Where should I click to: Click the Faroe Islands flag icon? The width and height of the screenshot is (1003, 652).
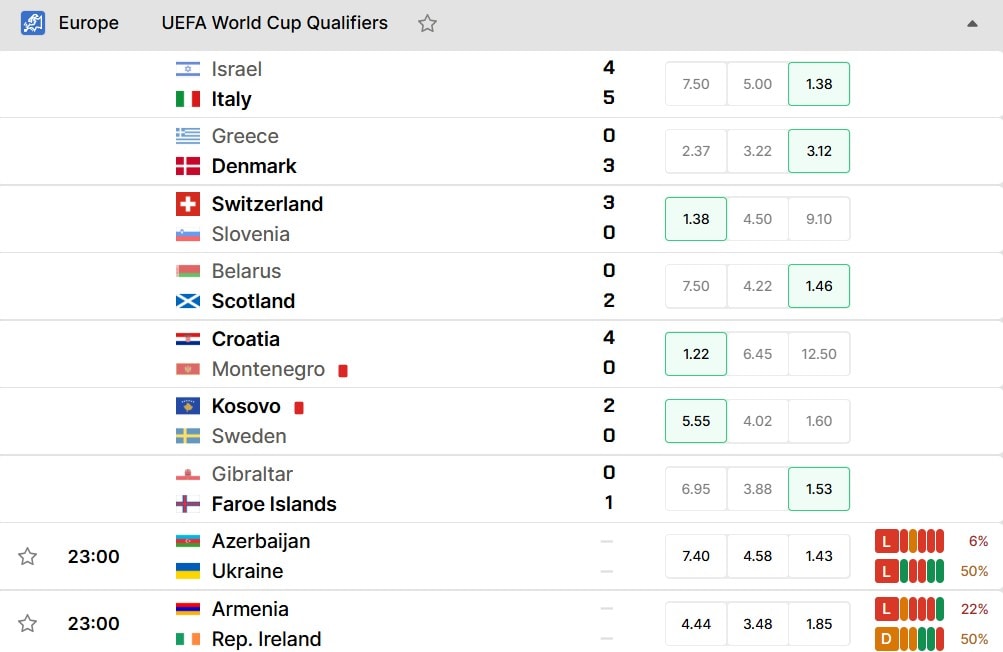[188, 504]
